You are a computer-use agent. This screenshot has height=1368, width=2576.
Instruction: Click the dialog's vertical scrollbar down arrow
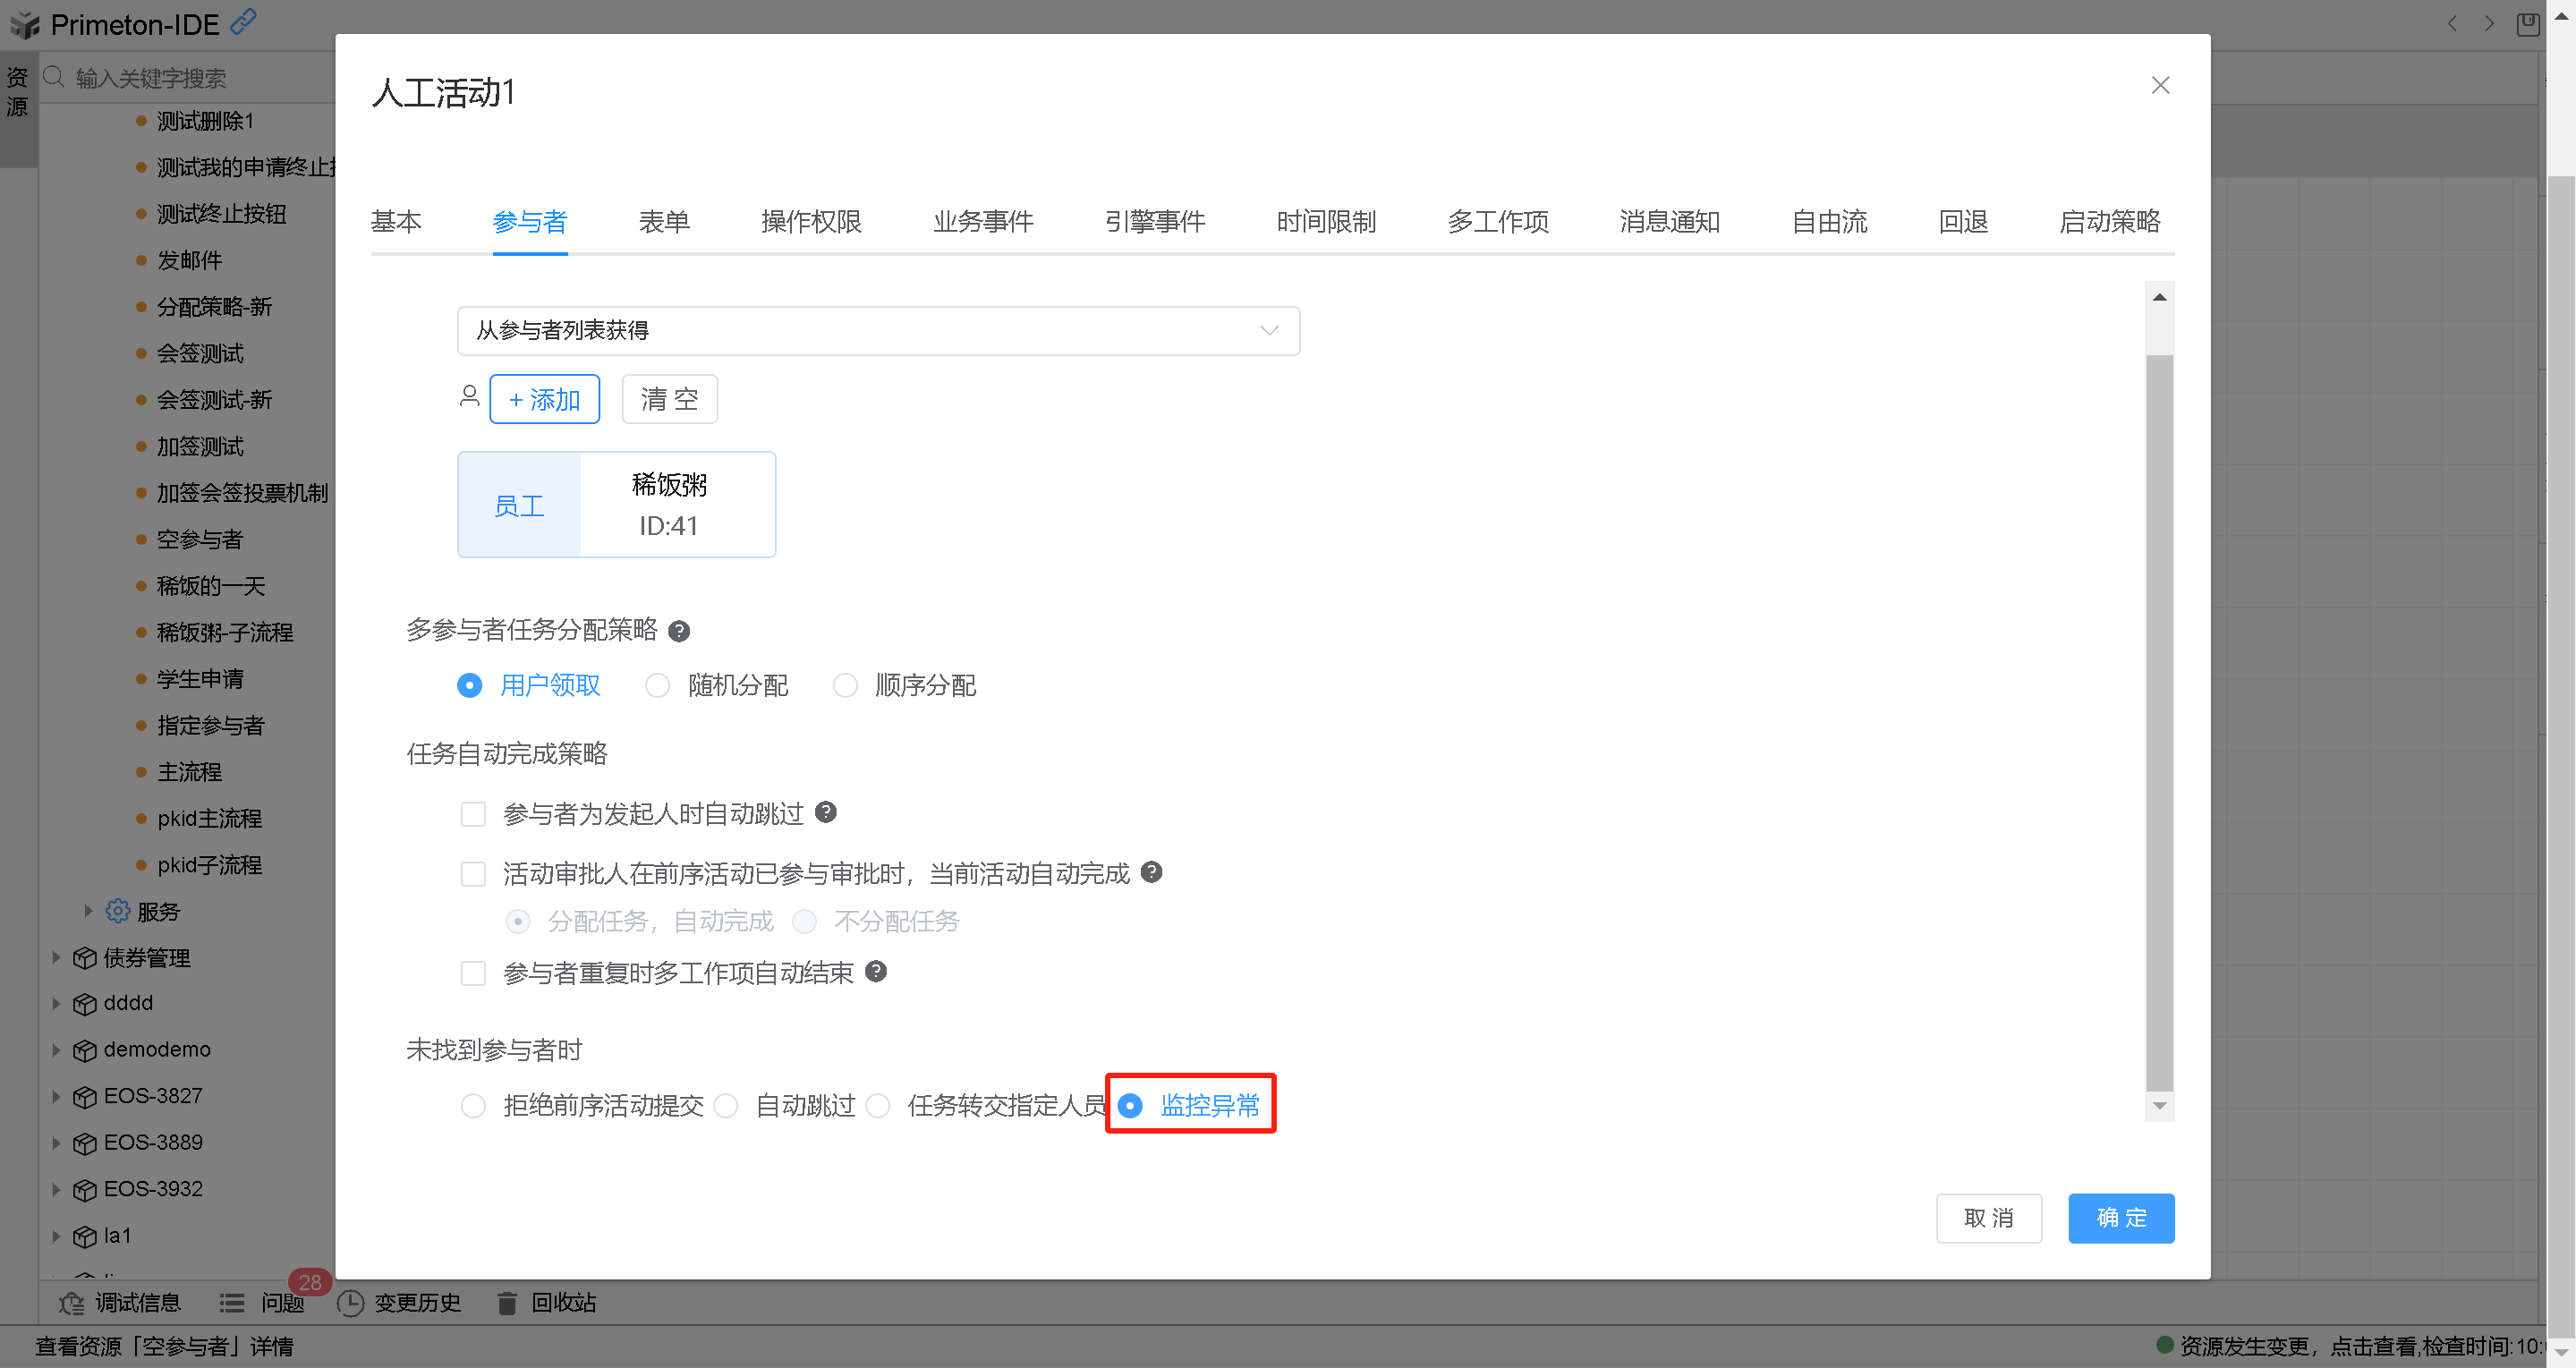2159,1105
